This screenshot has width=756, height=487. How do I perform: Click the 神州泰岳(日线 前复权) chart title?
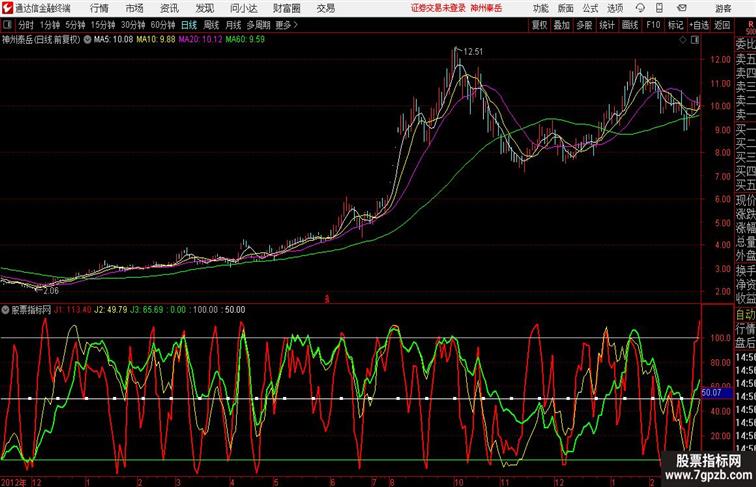[41, 40]
